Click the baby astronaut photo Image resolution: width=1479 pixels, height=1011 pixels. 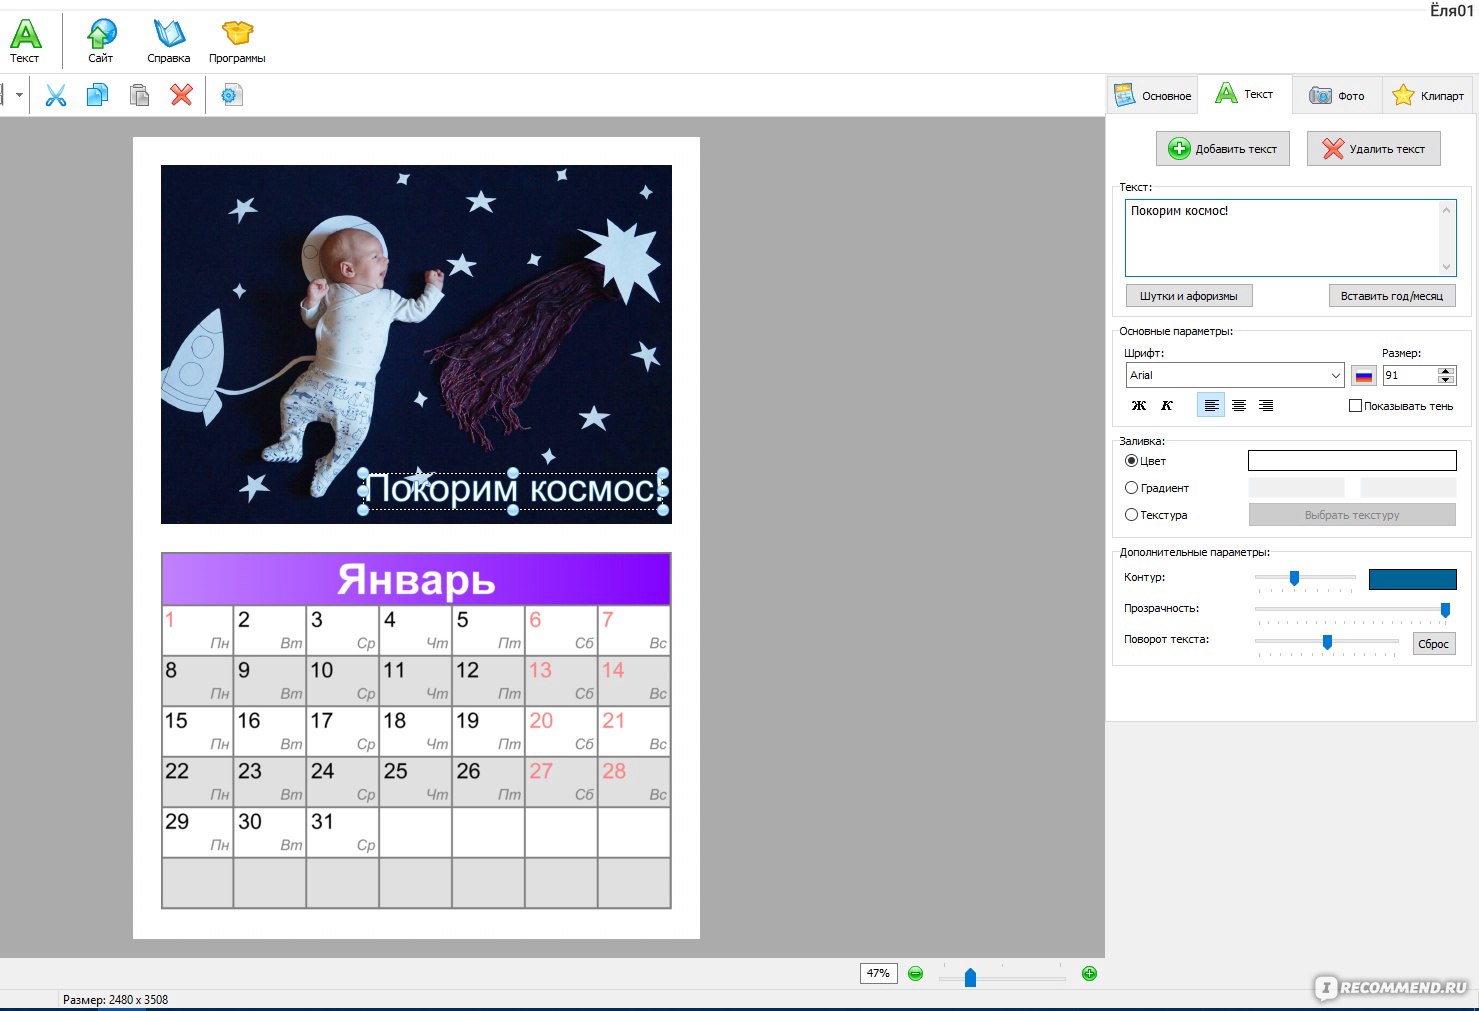[x=416, y=344]
